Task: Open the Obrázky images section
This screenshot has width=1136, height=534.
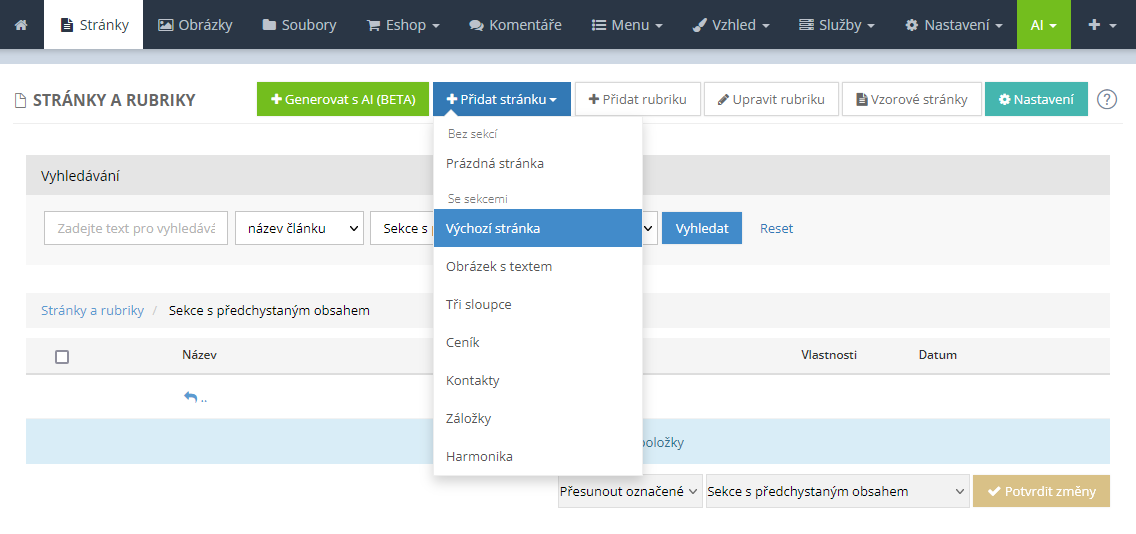Action: [x=195, y=24]
